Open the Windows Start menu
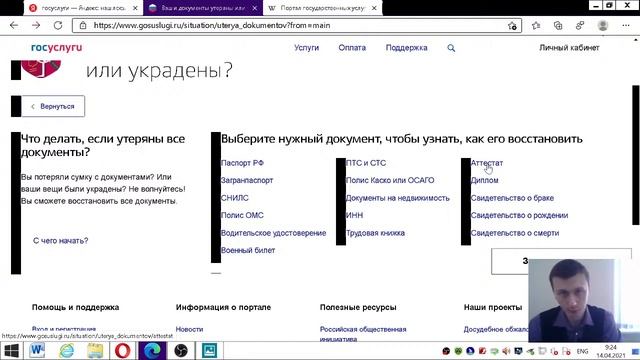This screenshot has height=360, width=640. pyautogui.click(x=11, y=351)
